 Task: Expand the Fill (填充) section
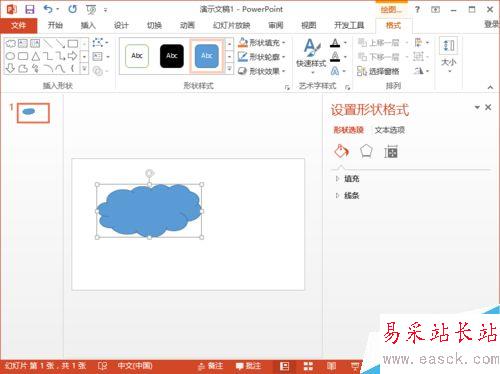pos(348,179)
